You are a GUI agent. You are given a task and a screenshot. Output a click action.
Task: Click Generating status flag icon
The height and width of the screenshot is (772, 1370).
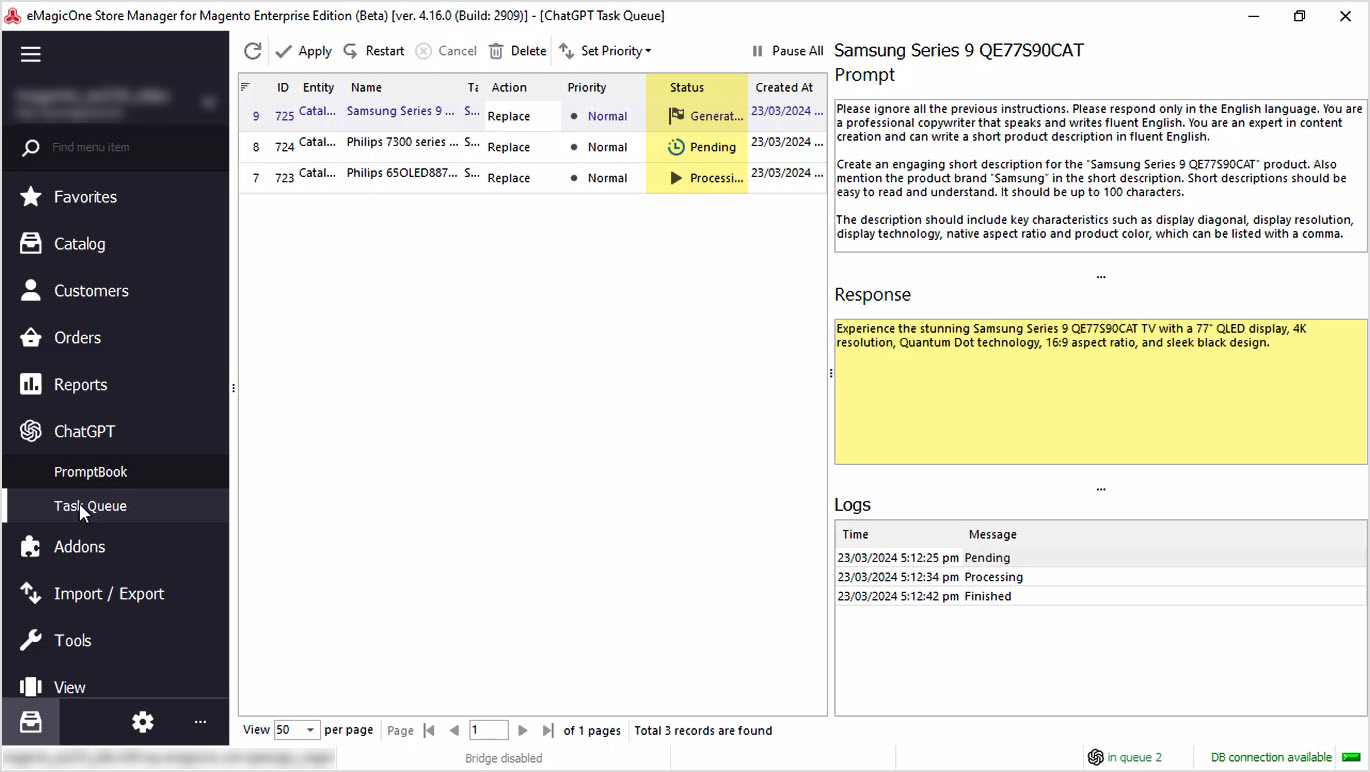(676, 116)
